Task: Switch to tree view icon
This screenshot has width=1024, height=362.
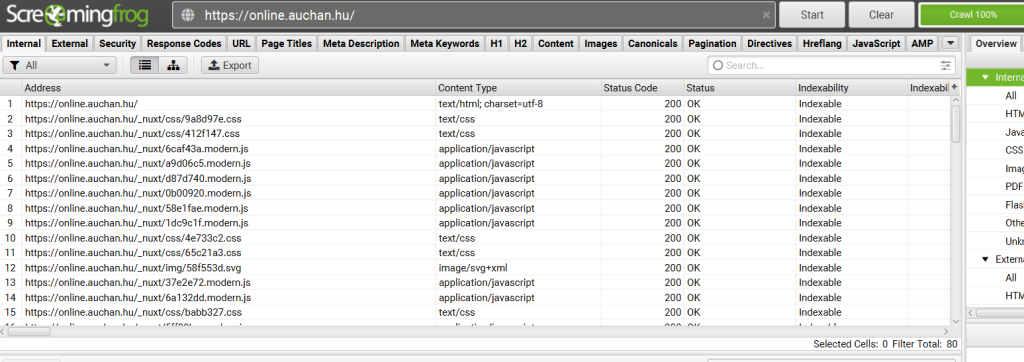Action: point(173,65)
